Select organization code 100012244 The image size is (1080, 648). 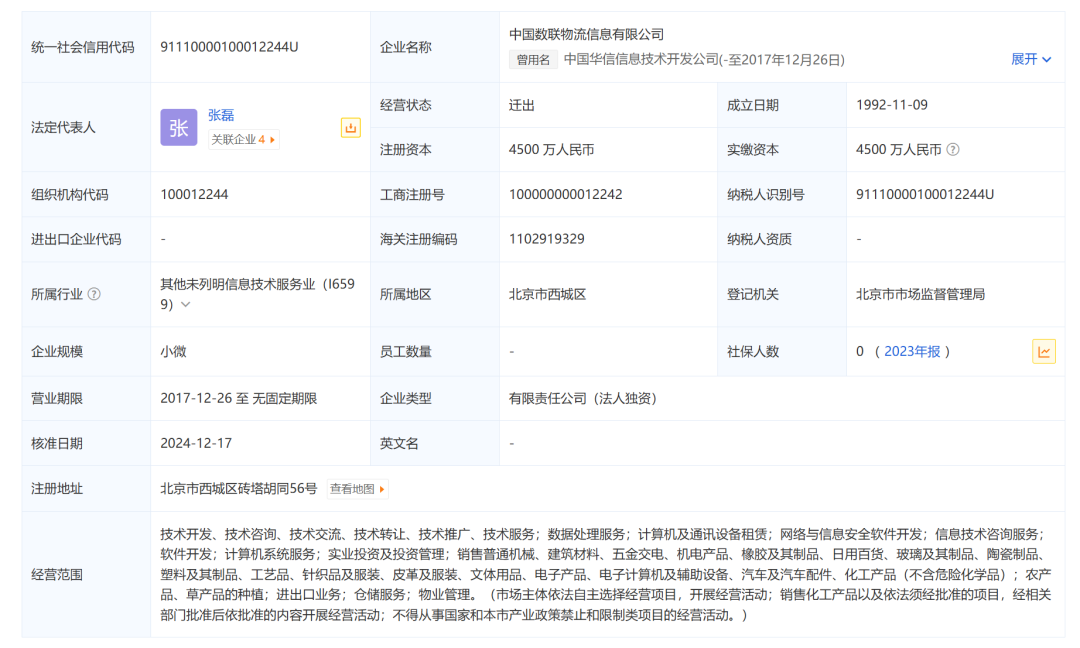coord(194,194)
